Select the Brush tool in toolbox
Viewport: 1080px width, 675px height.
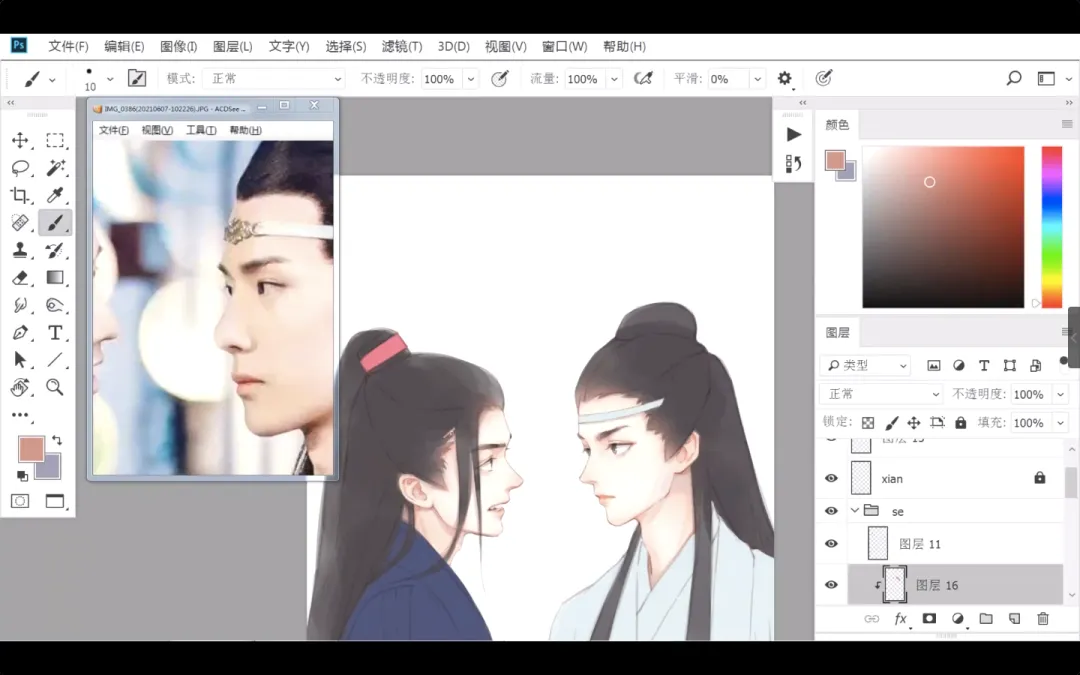[55, 223]
